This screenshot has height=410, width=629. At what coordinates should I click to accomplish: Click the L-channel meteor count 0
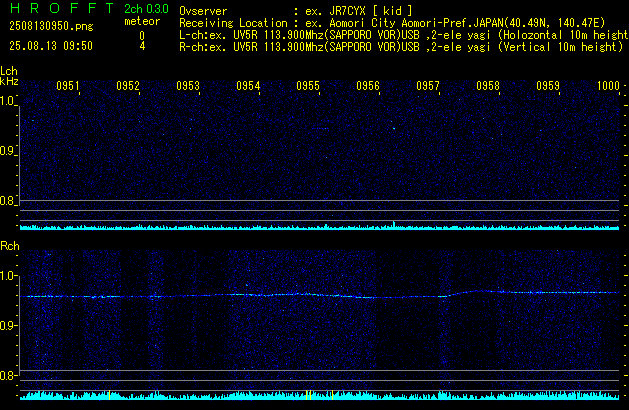click(x=142, y=36)
